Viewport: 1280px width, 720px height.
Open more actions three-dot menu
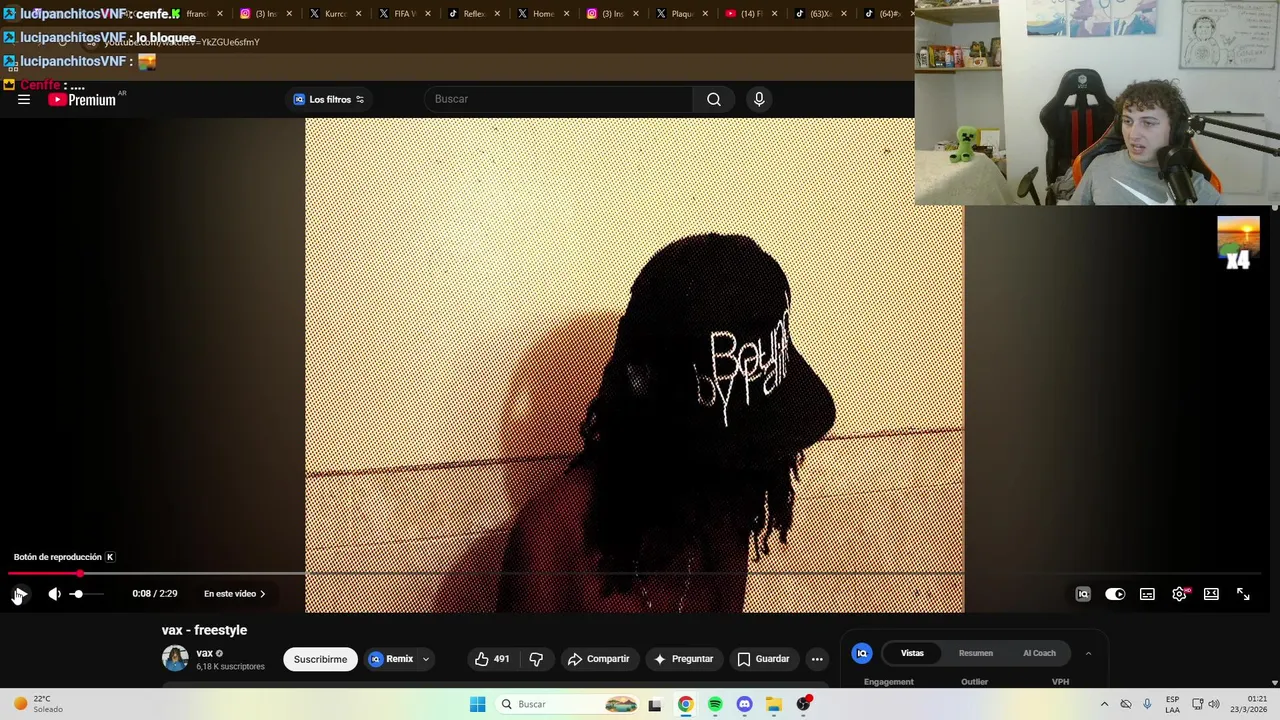(817, 659)
